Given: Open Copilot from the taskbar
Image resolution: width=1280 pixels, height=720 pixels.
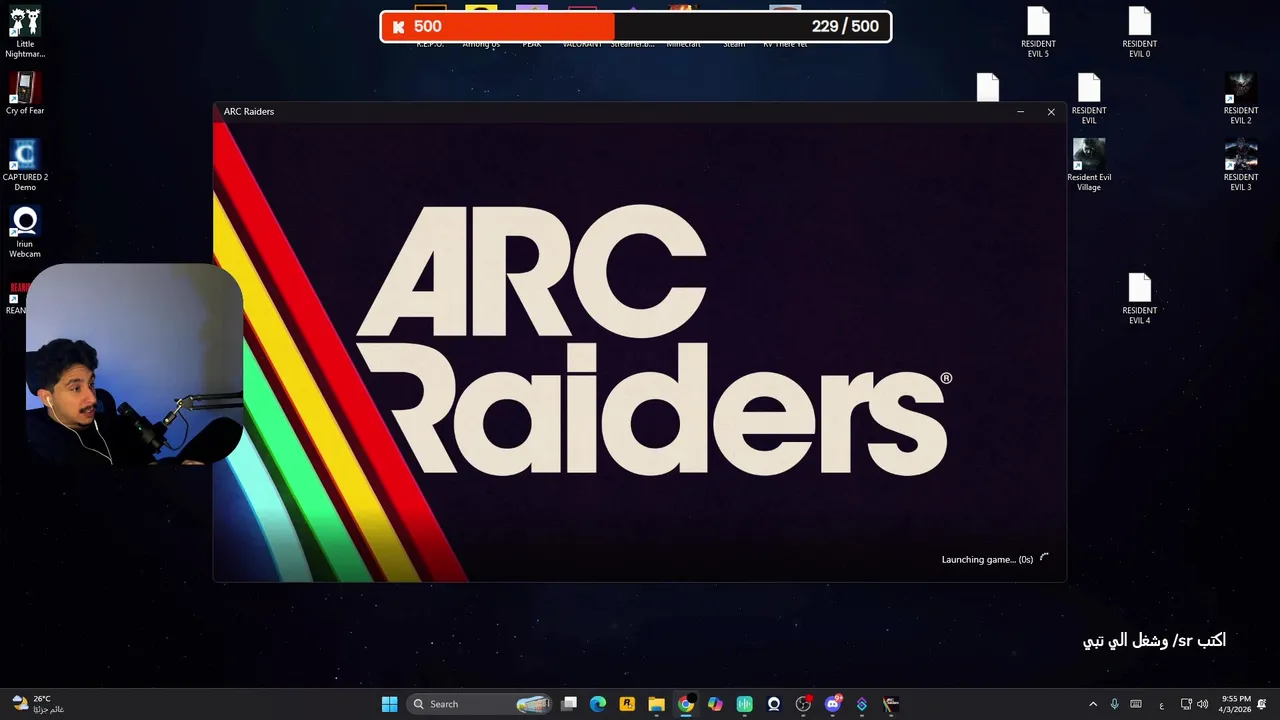Looking at the screenshot, I should tap(715, 704).
